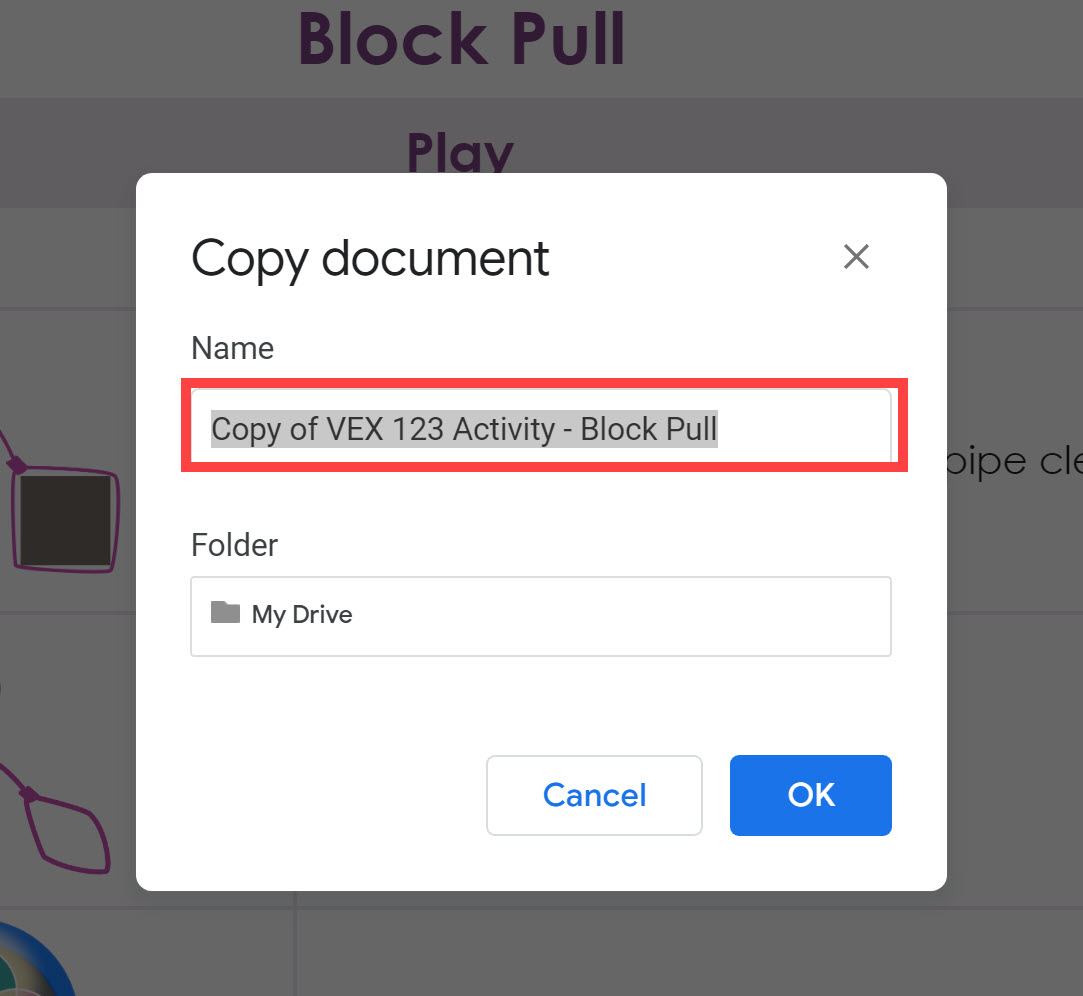1083x996 pixels.
Task: Click the Copy document dialog title
Action: pyautogui.click(x=369, y=258)
